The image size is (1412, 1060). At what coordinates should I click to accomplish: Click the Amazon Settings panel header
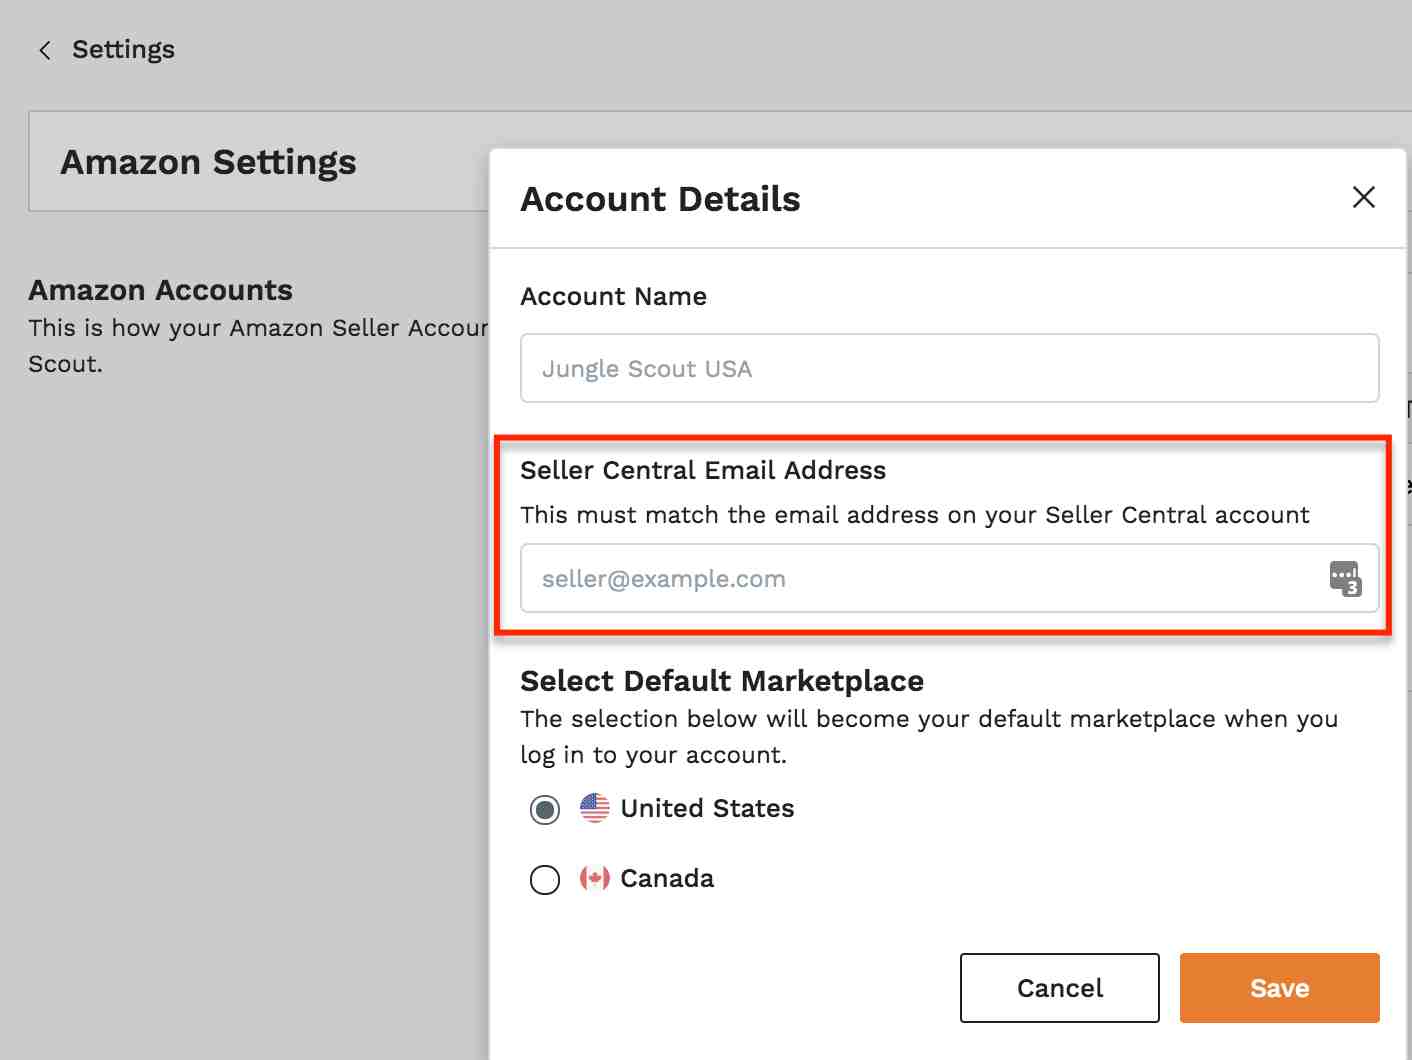click(x=208, y=162)
